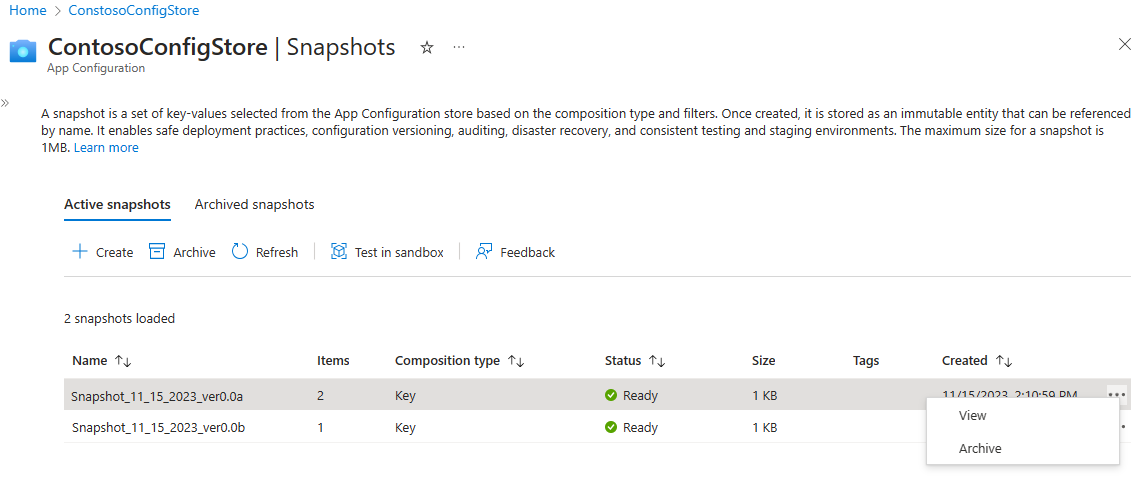Click the Create plus icon

[79, 252]
